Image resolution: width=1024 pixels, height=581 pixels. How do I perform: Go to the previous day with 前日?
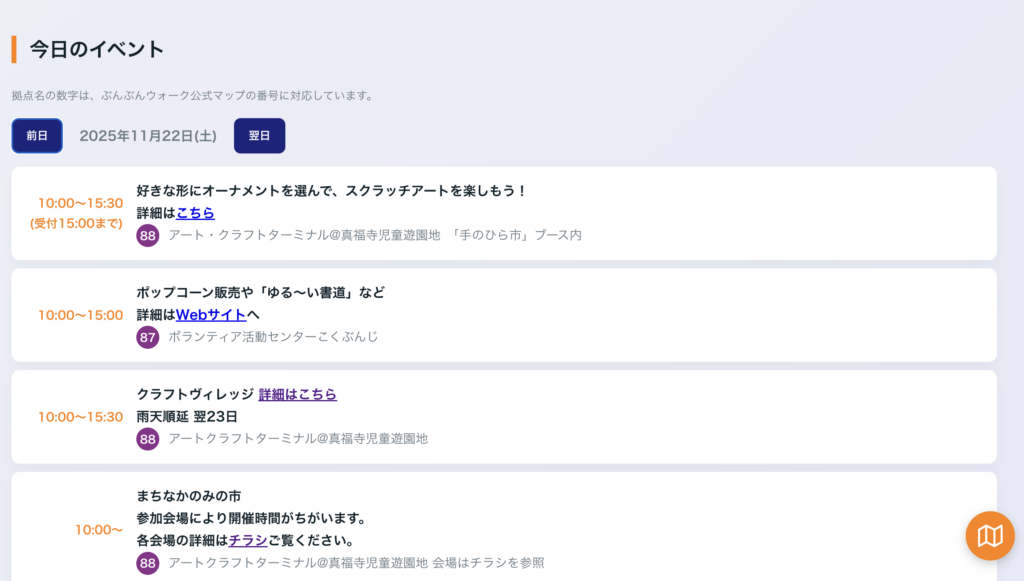pos(37,136)
